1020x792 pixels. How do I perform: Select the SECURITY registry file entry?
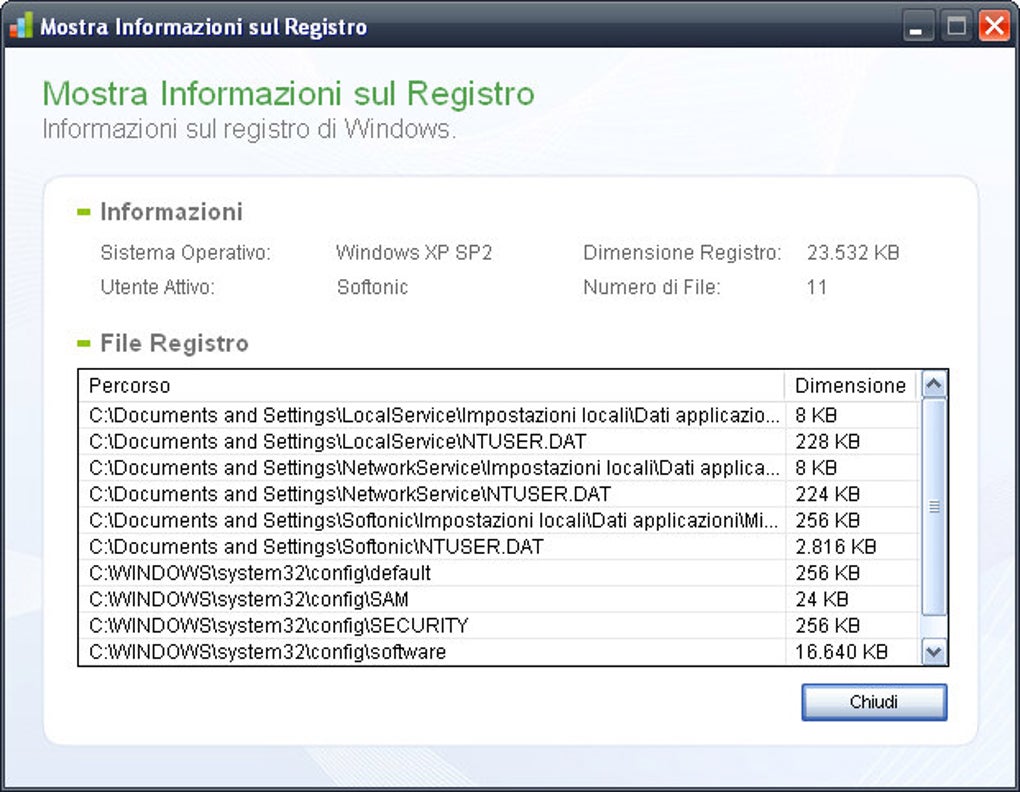[x=400, y=625]
